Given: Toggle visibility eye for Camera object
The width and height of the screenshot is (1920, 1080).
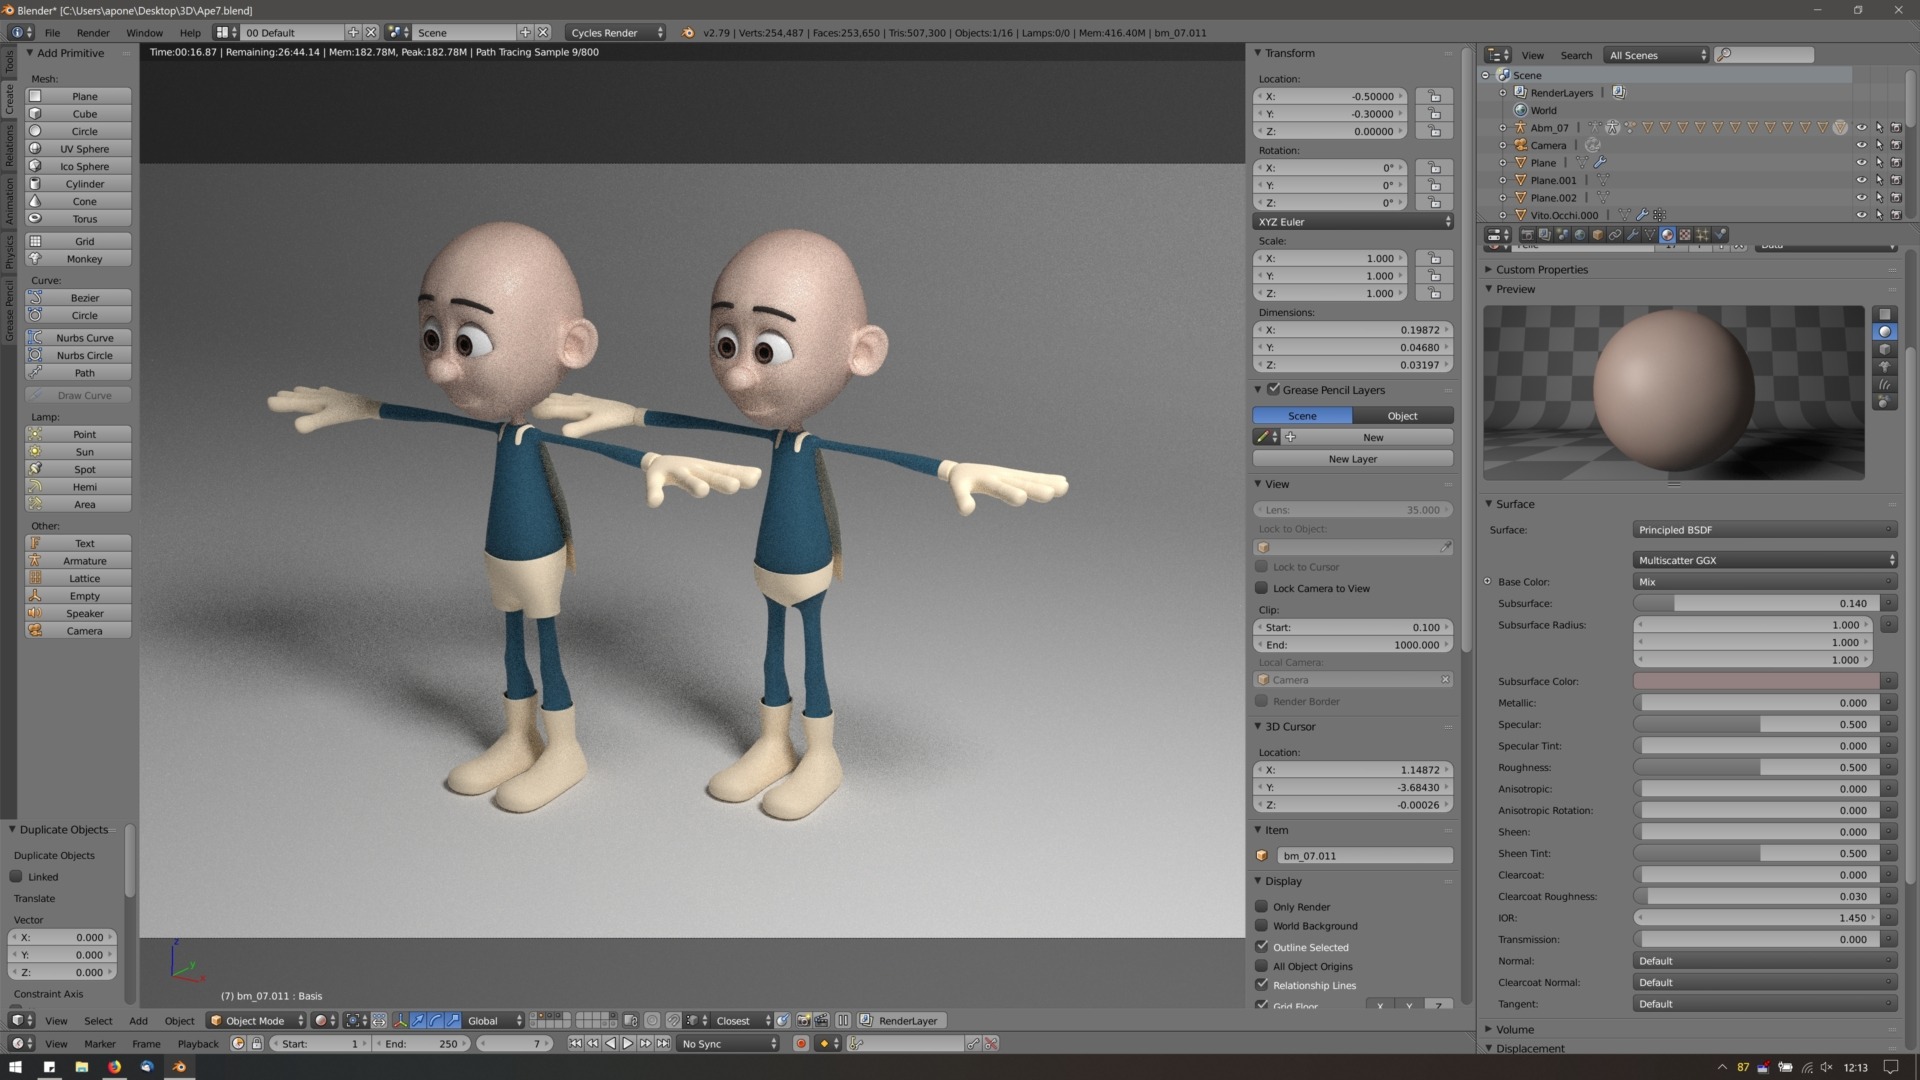Looking at the screenshot, I should pos(1861,145).
